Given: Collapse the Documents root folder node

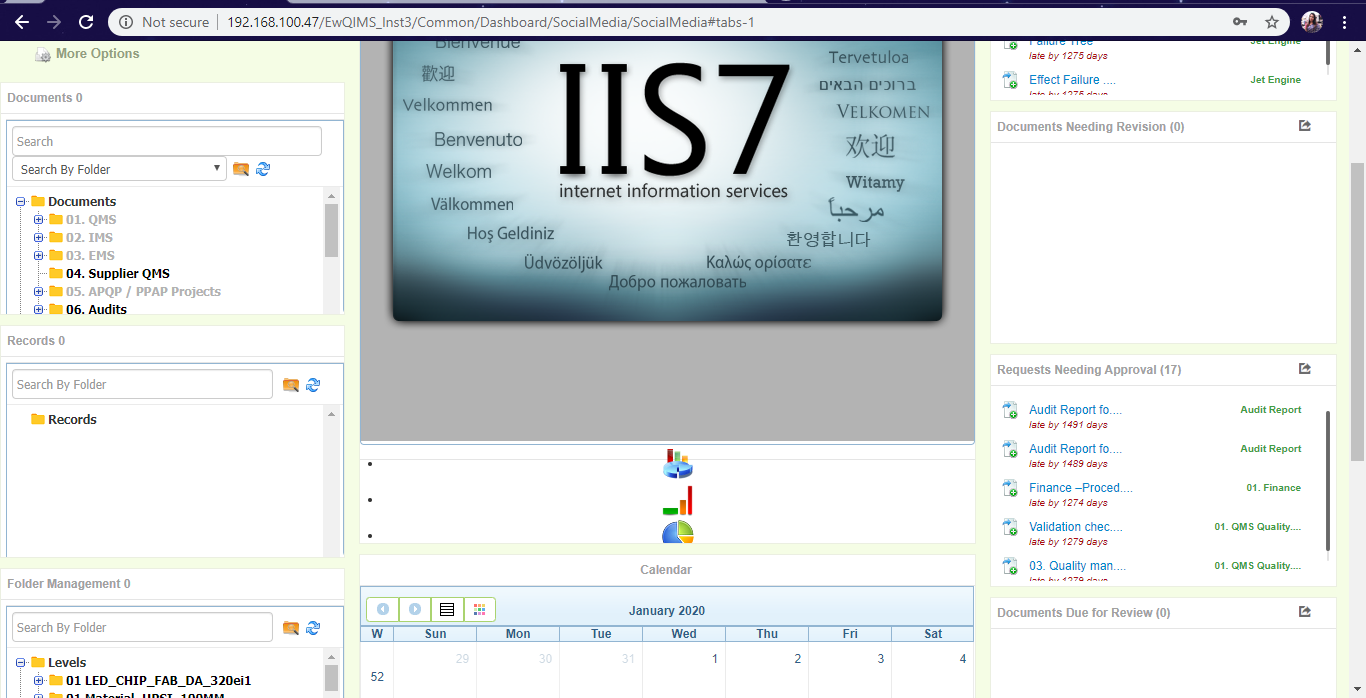Looking at the screenshot, I should [x=20, y=201].
